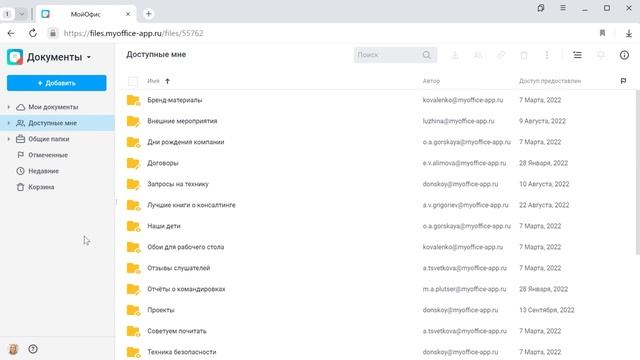Open the Техника безопасности folder
The height and width of the screenshot is (360, 640).
coord(182,352)
